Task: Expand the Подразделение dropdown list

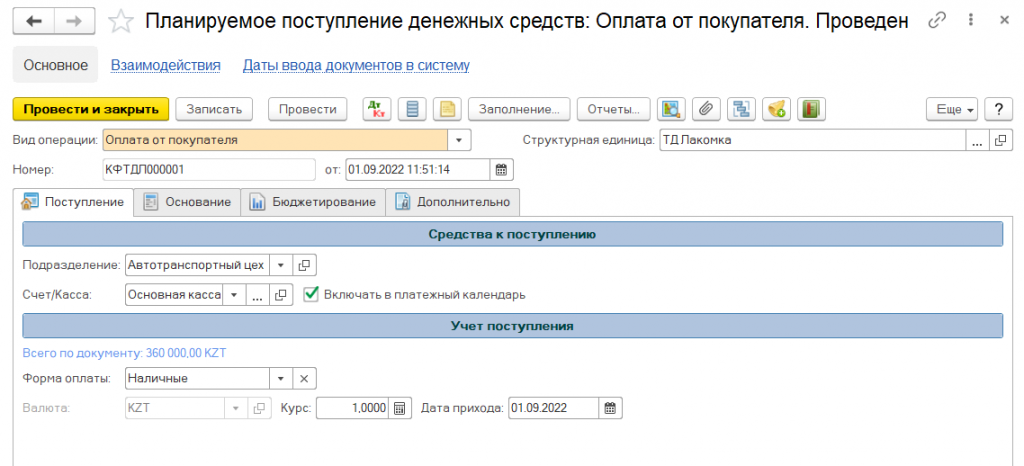Action: pos(281,265)
